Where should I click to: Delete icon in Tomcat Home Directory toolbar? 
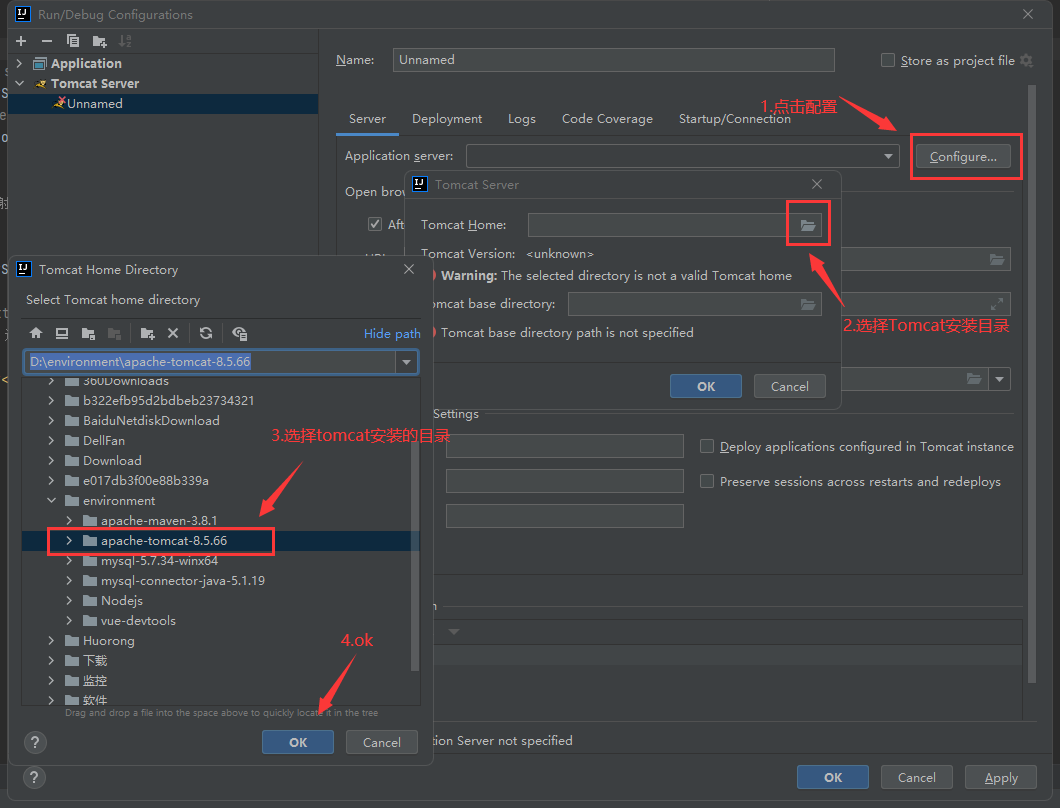[173, 333]
